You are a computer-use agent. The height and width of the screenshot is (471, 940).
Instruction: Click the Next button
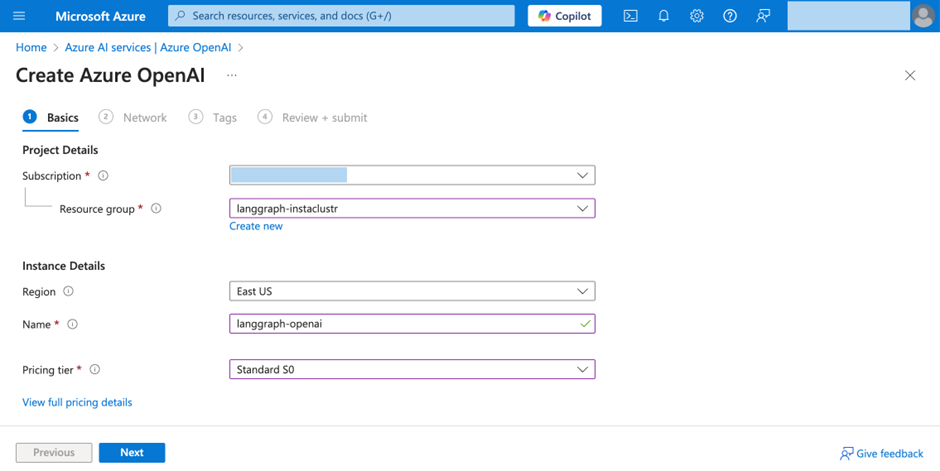click(132, 452)
